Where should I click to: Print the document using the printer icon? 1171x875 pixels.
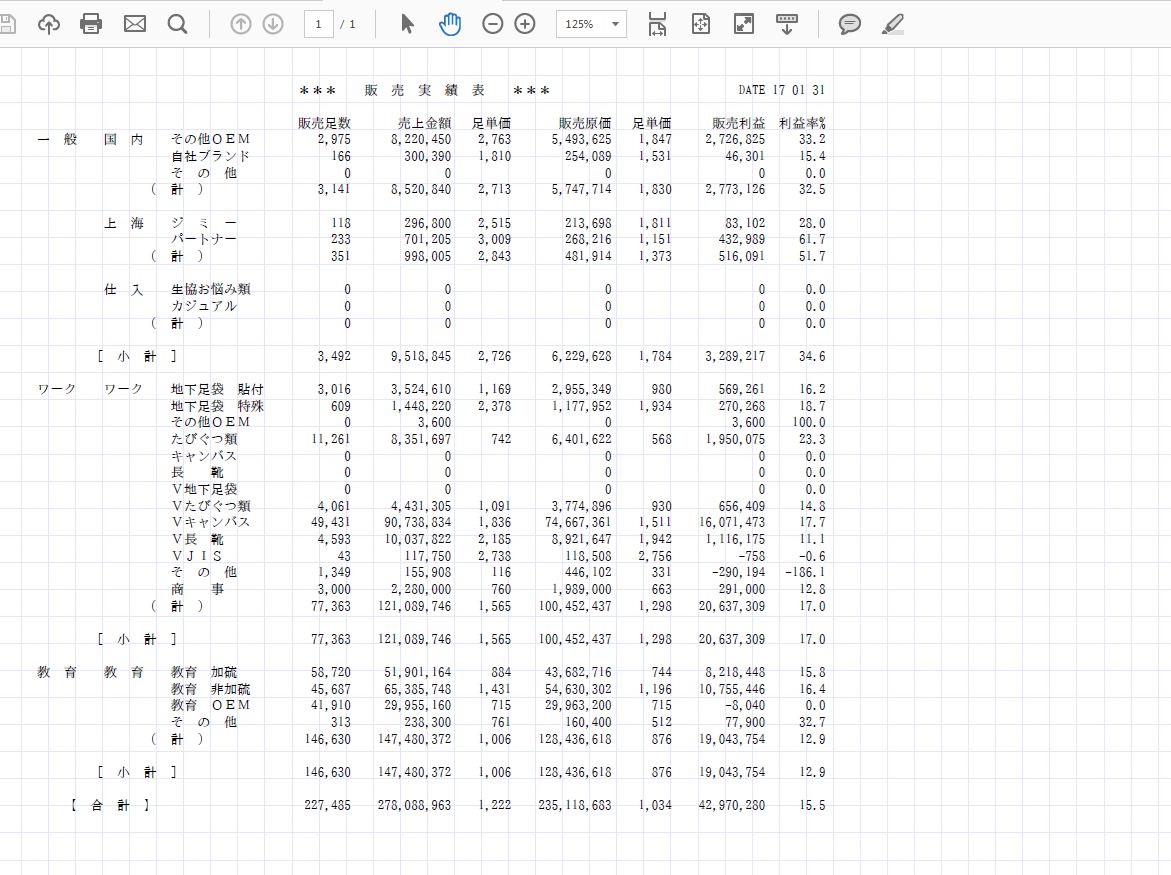pyautogui.click(x=91, y=24)
